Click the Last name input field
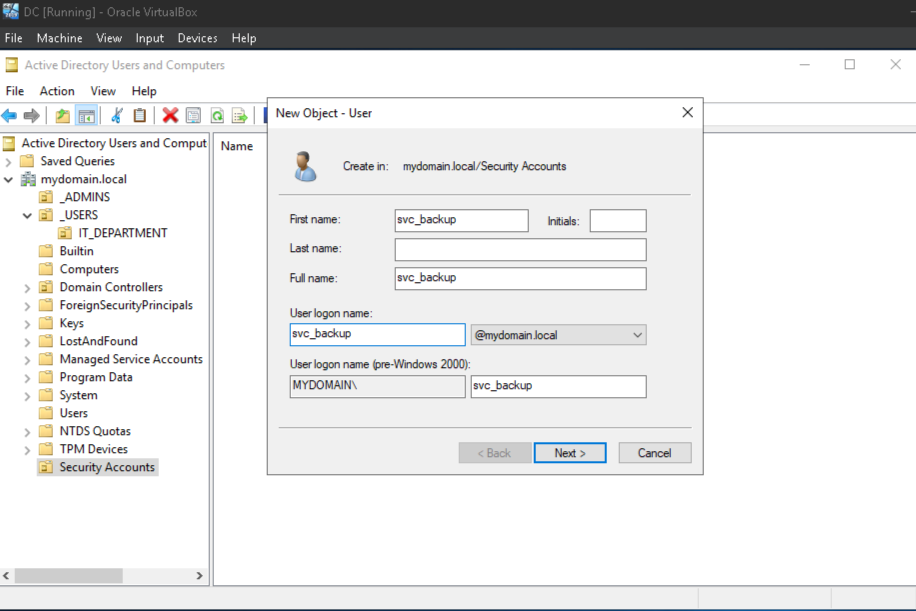916x611 pixels. point(521,249)
